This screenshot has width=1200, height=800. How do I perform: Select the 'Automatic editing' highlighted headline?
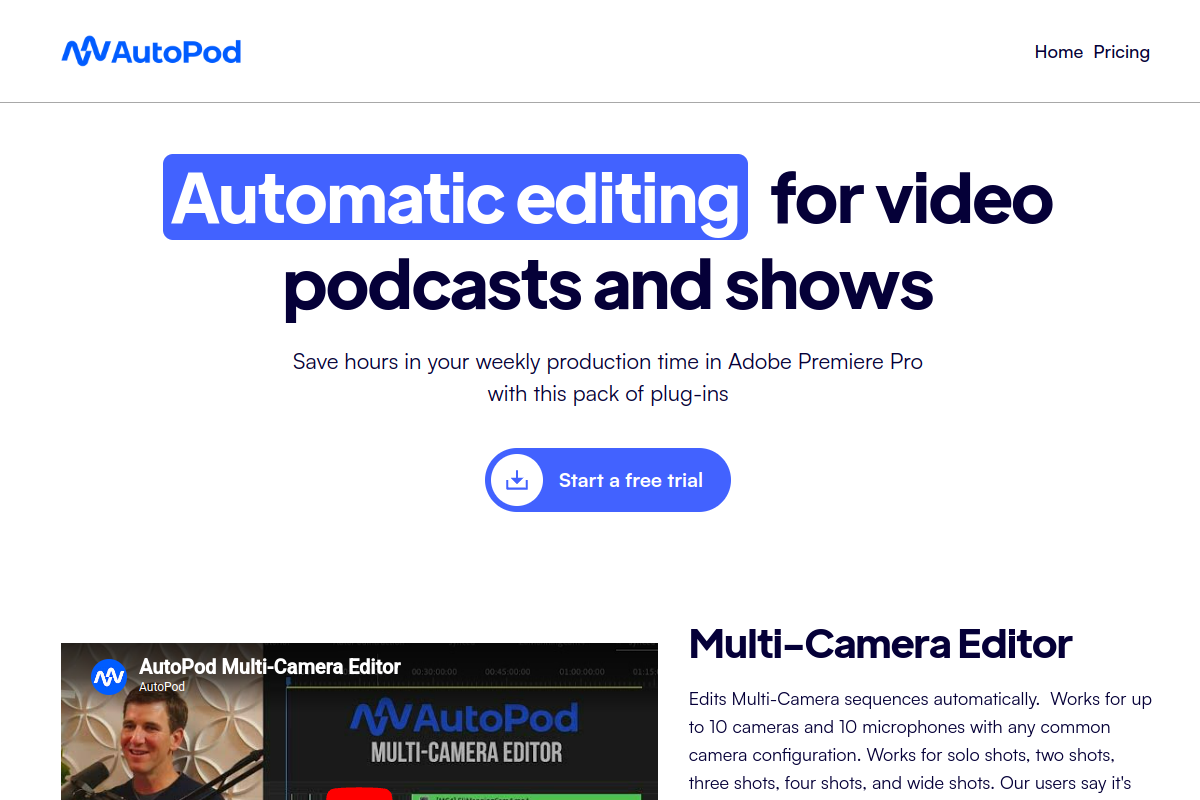(x=455, y=197)
